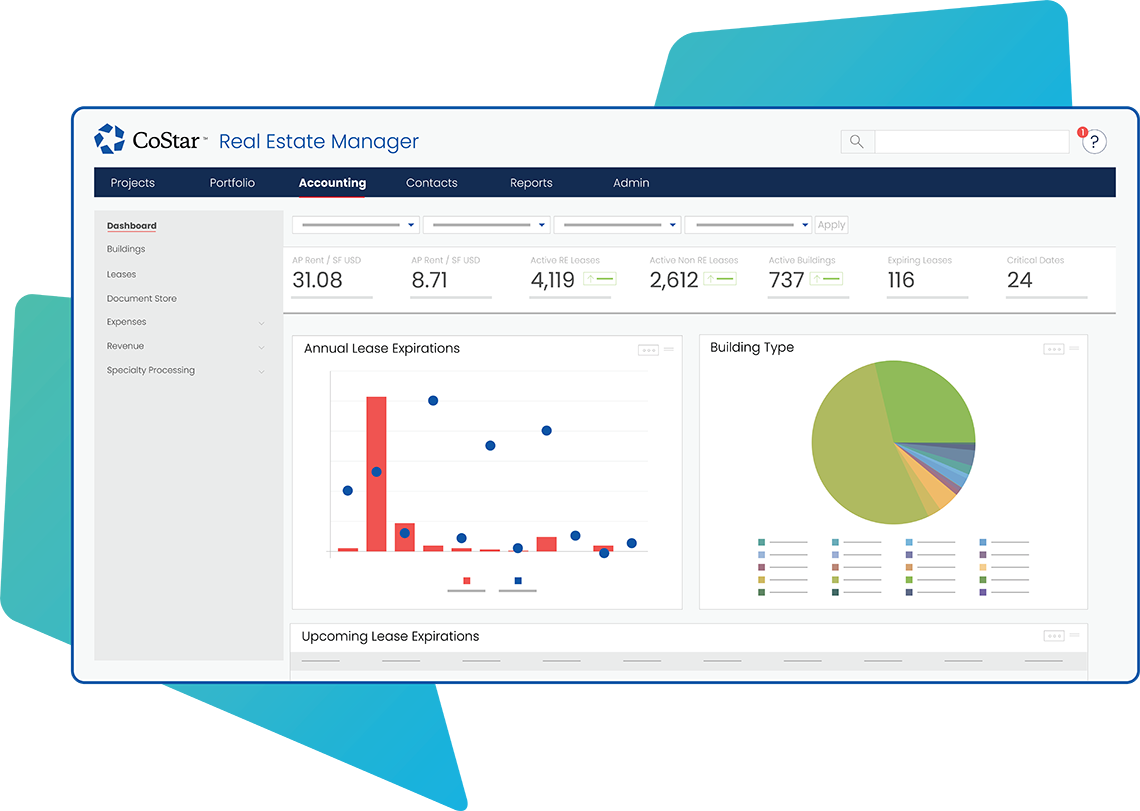Click inside the search input field
Screen dimensions: 1140x811
pos(971,142)
